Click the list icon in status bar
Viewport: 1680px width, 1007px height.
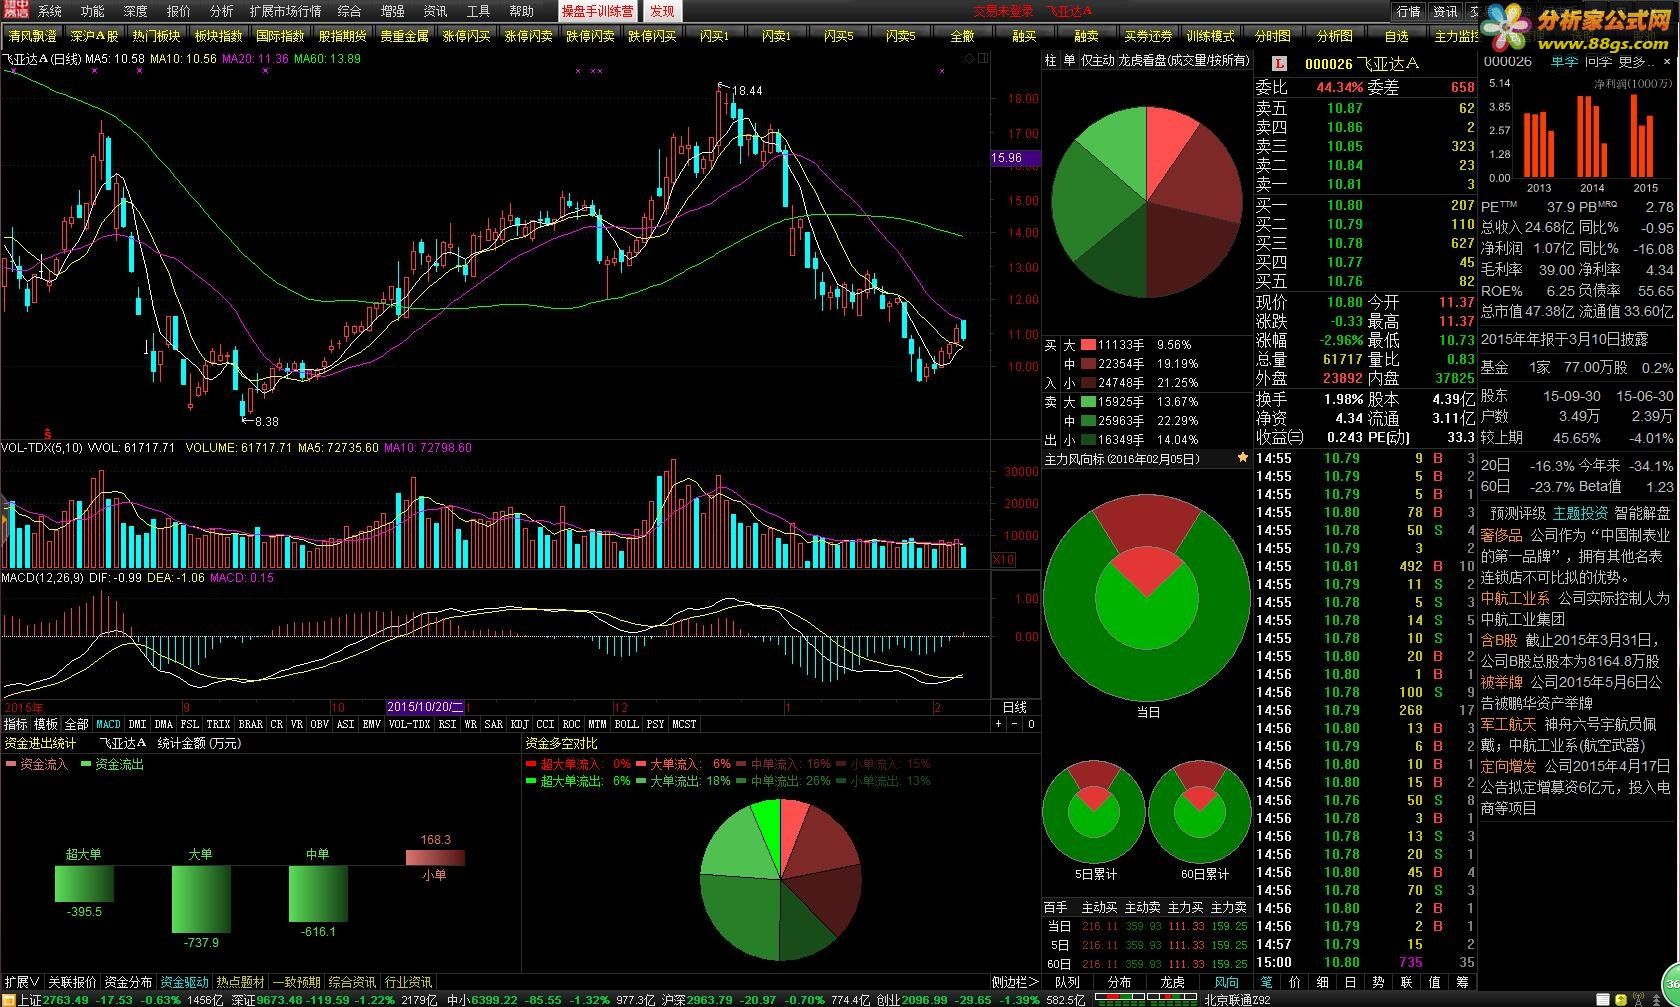pyautogui.click(x=1602, y=999)
